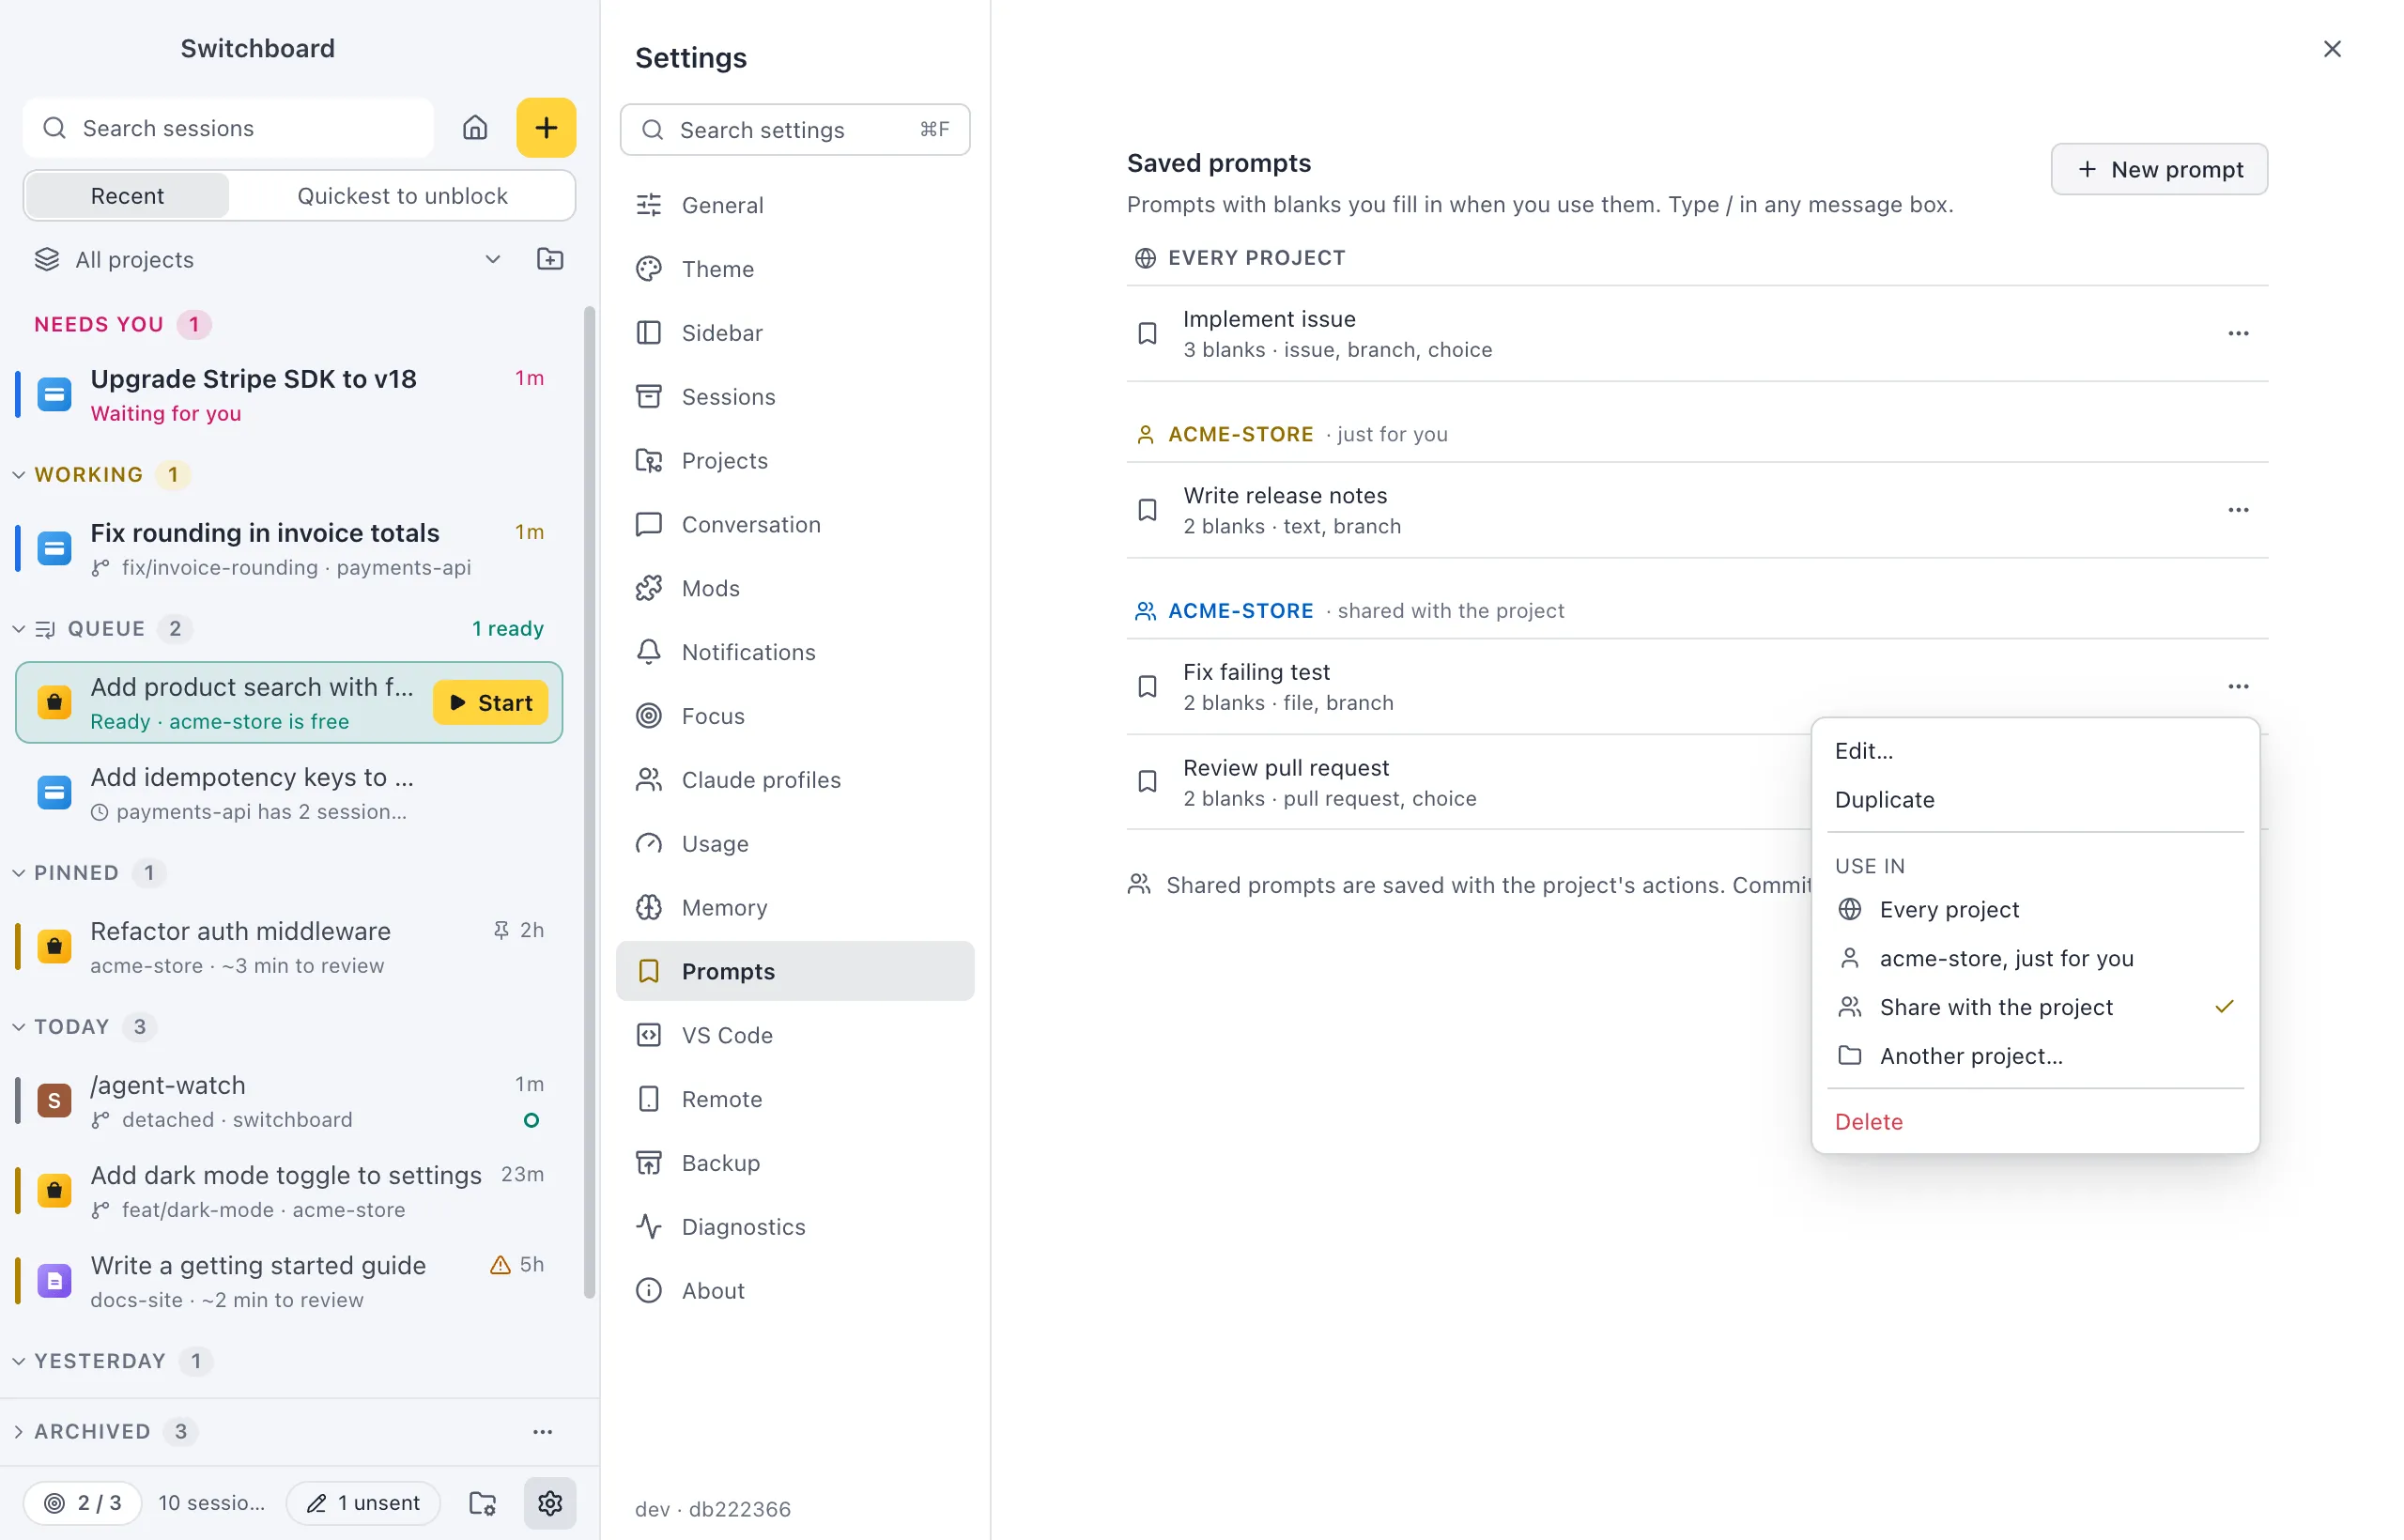Open the Archived section three-dot menu
The width and height of the screenshot is (2404, 1540).
click(543, 1432)
